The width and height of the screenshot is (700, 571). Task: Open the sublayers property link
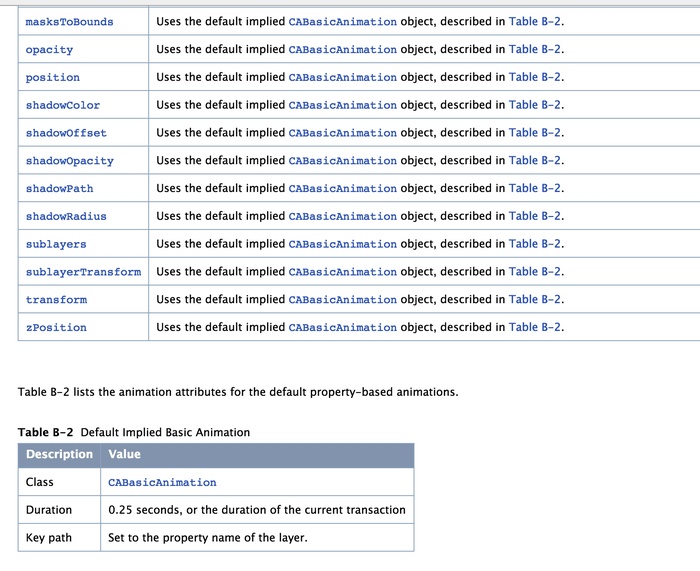pos(56,244)
